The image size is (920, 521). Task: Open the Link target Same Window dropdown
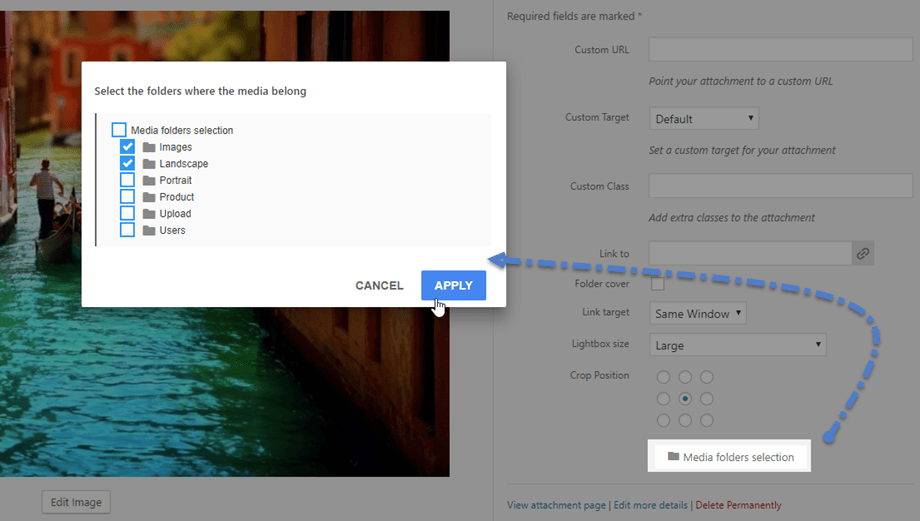698,313
